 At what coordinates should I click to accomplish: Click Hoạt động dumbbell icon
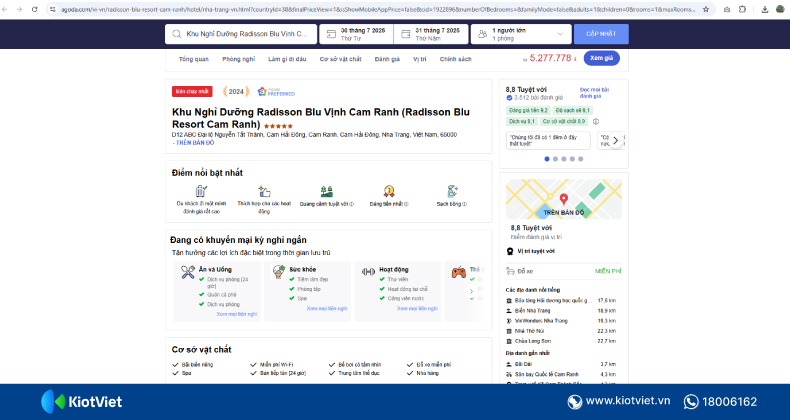pyautogui.click(x=368, y=272)
